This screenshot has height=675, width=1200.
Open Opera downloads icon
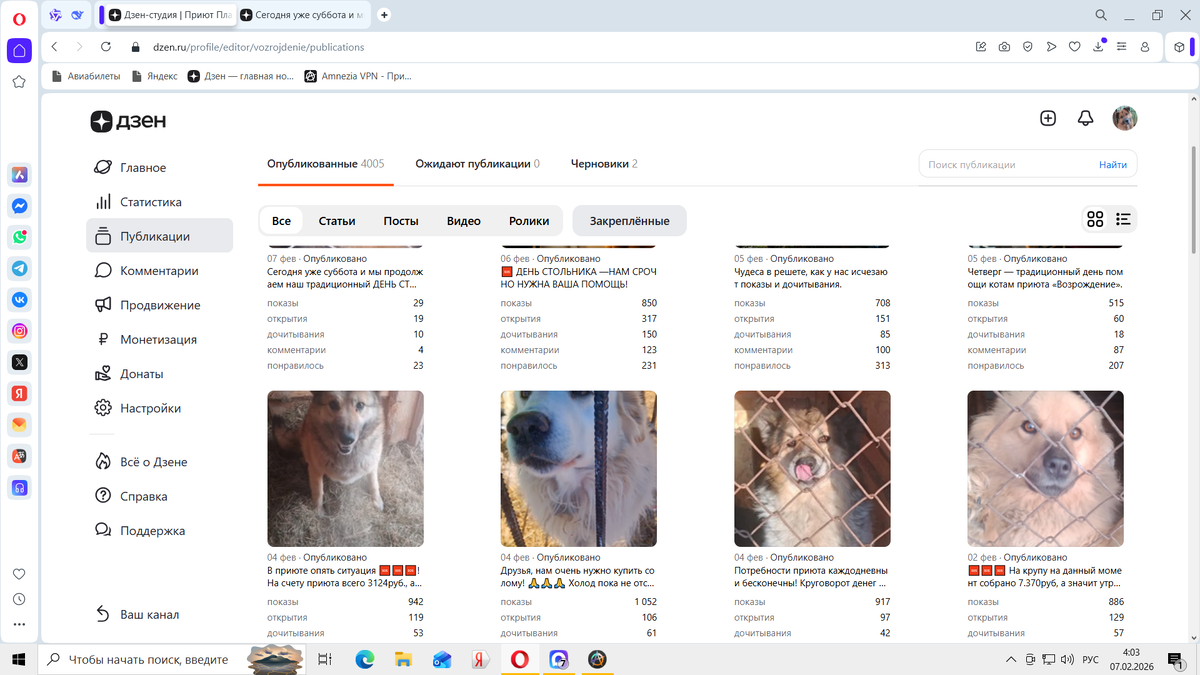1098,47
